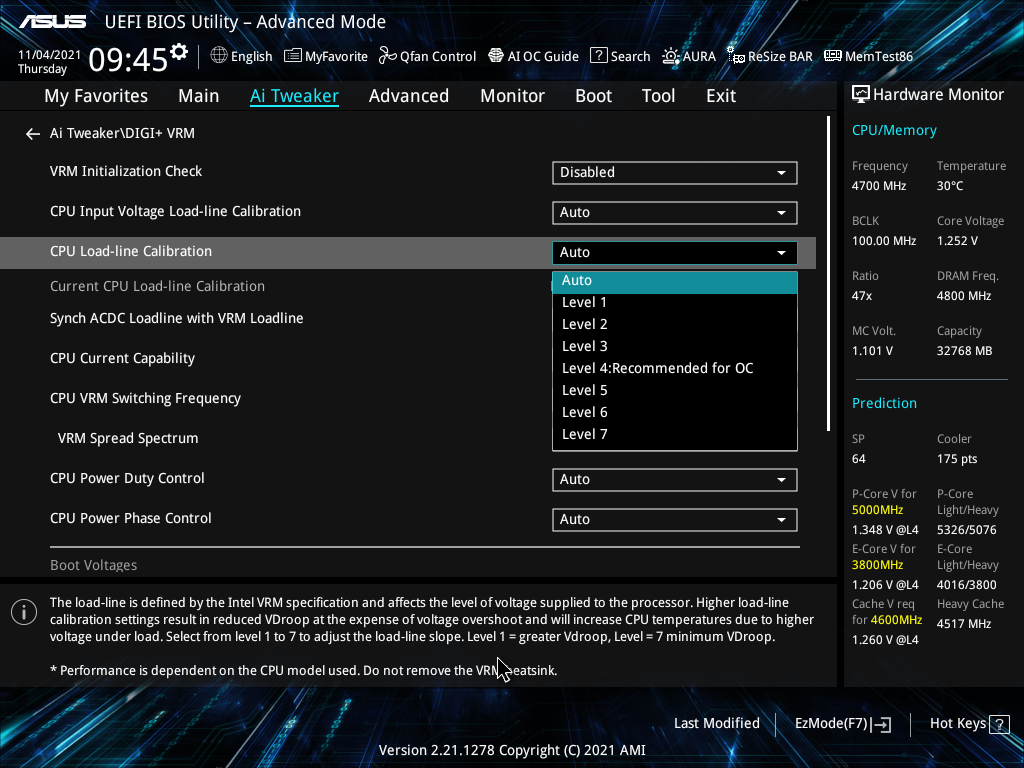Click the Hardware Monitor screen icon

coord(861,95)
